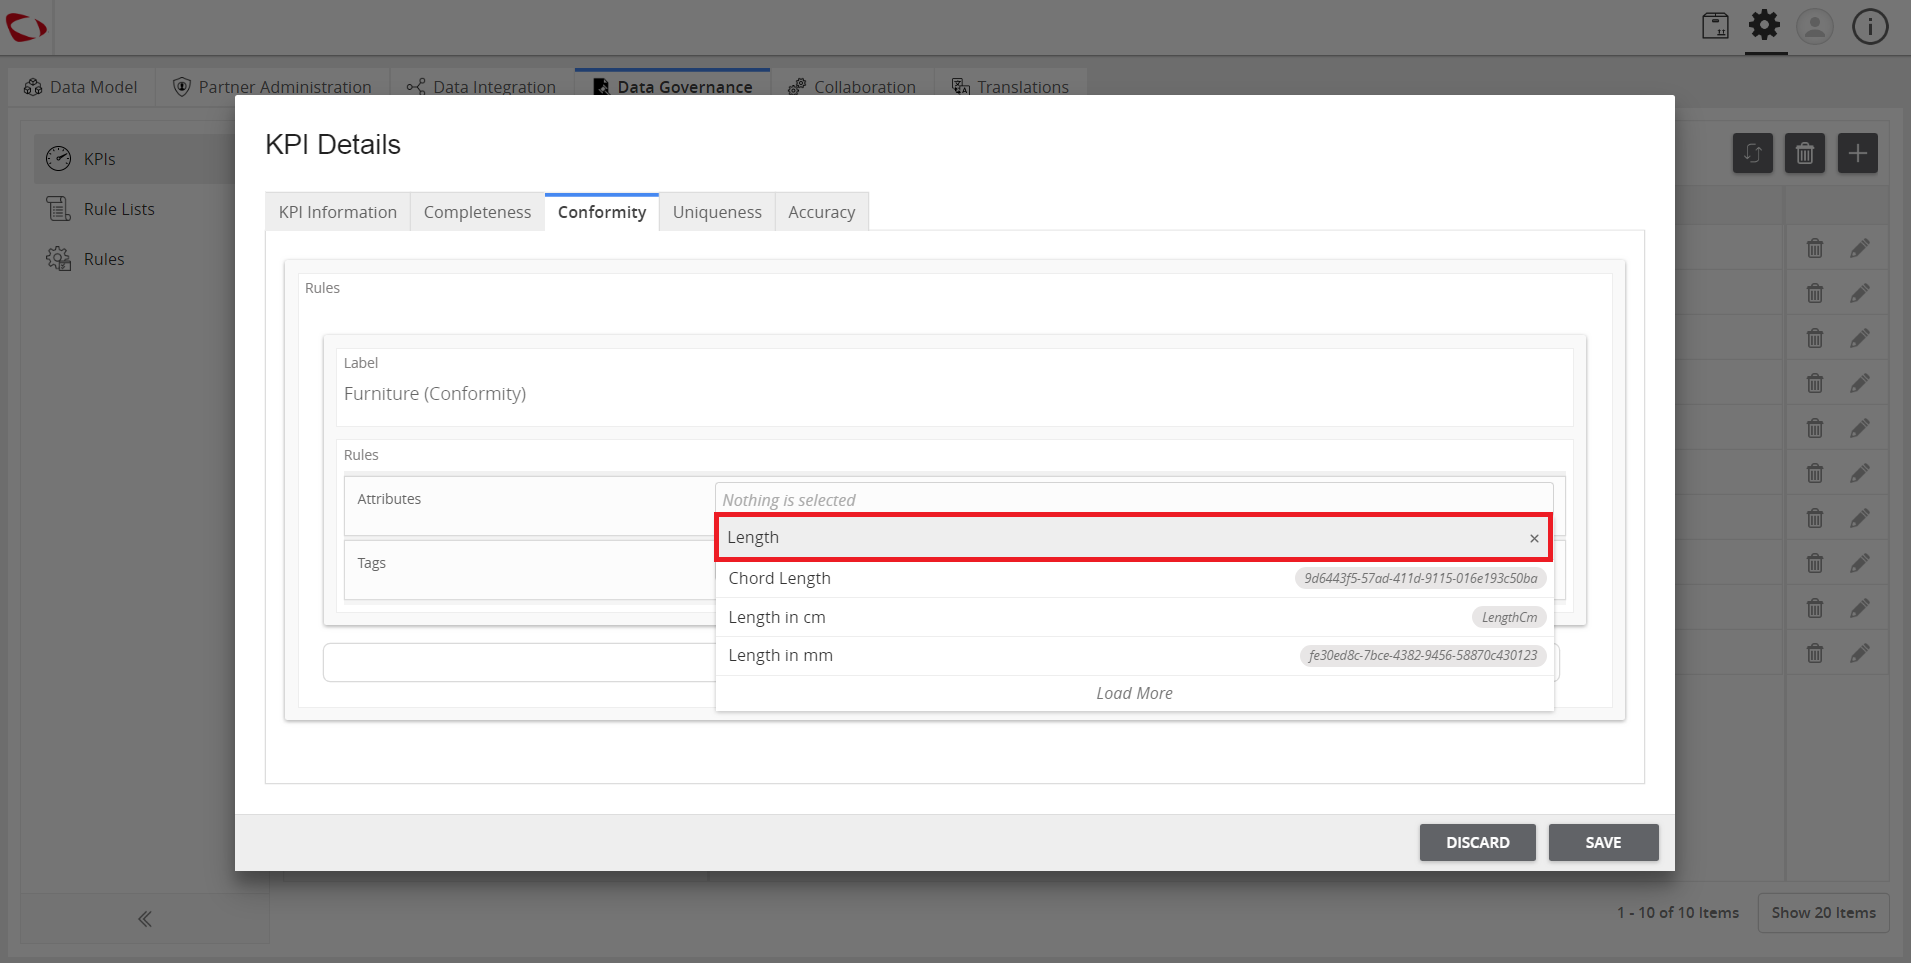This screenshot has width=1911, height=963.
Task: Click the DISCARD button
Action: click(1477, 843)
